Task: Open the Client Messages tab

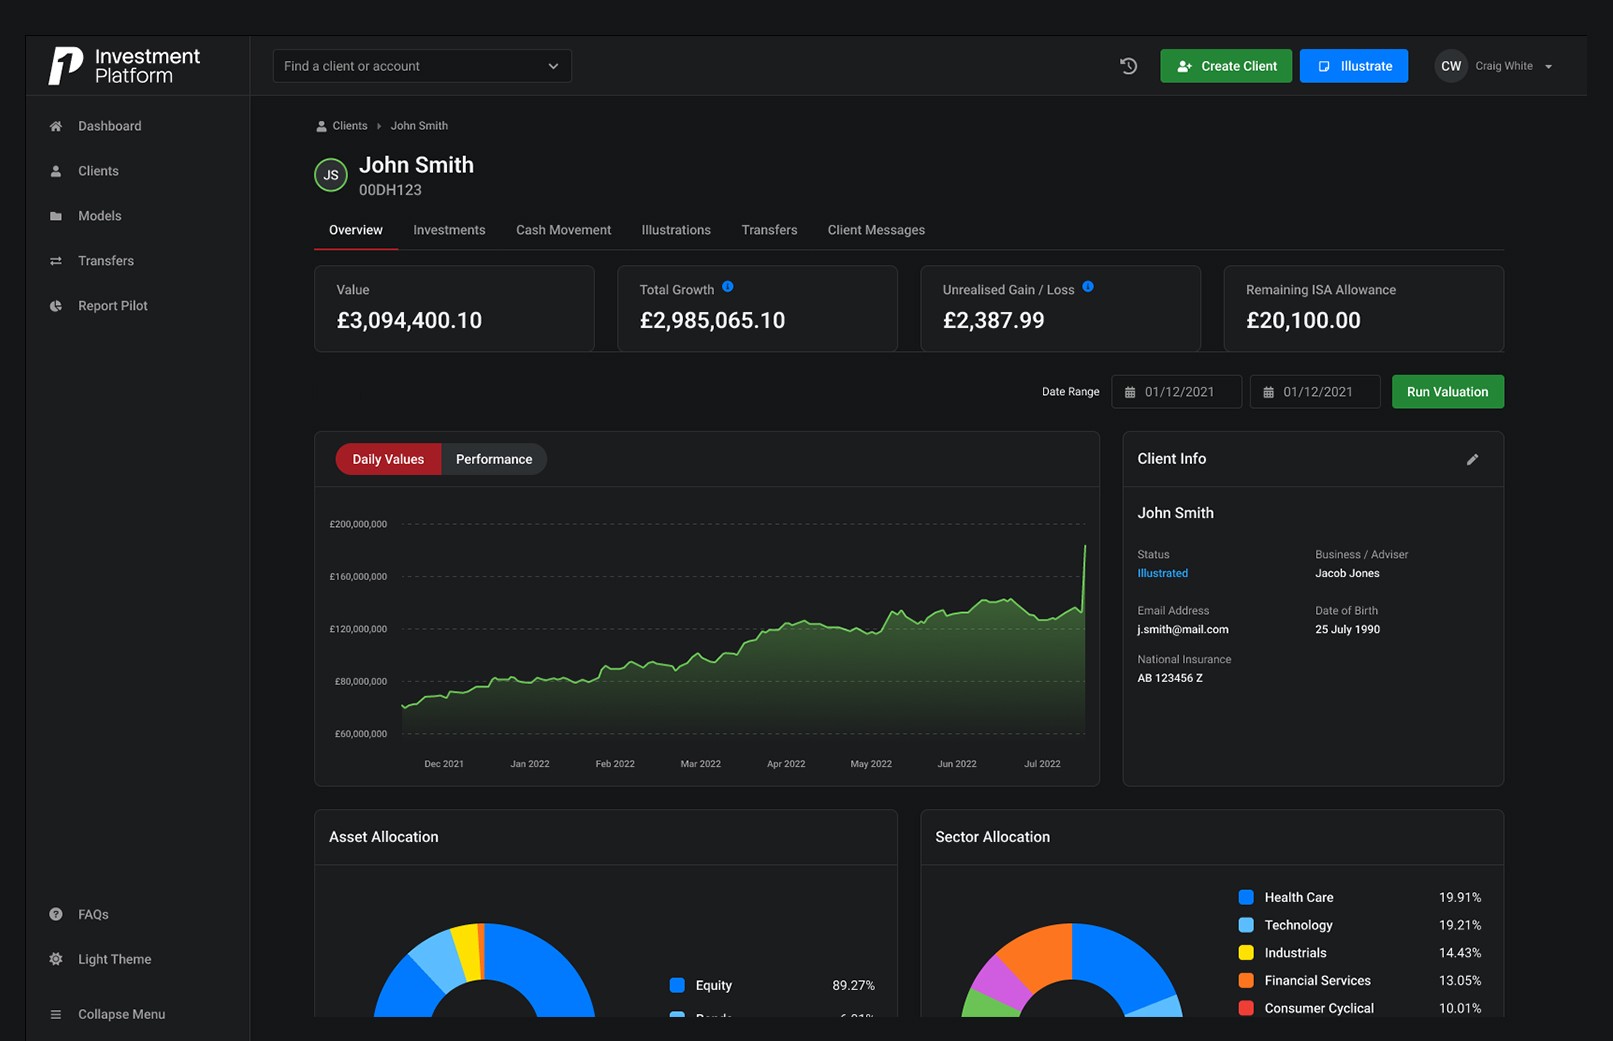Action: (x=876, y=230)
